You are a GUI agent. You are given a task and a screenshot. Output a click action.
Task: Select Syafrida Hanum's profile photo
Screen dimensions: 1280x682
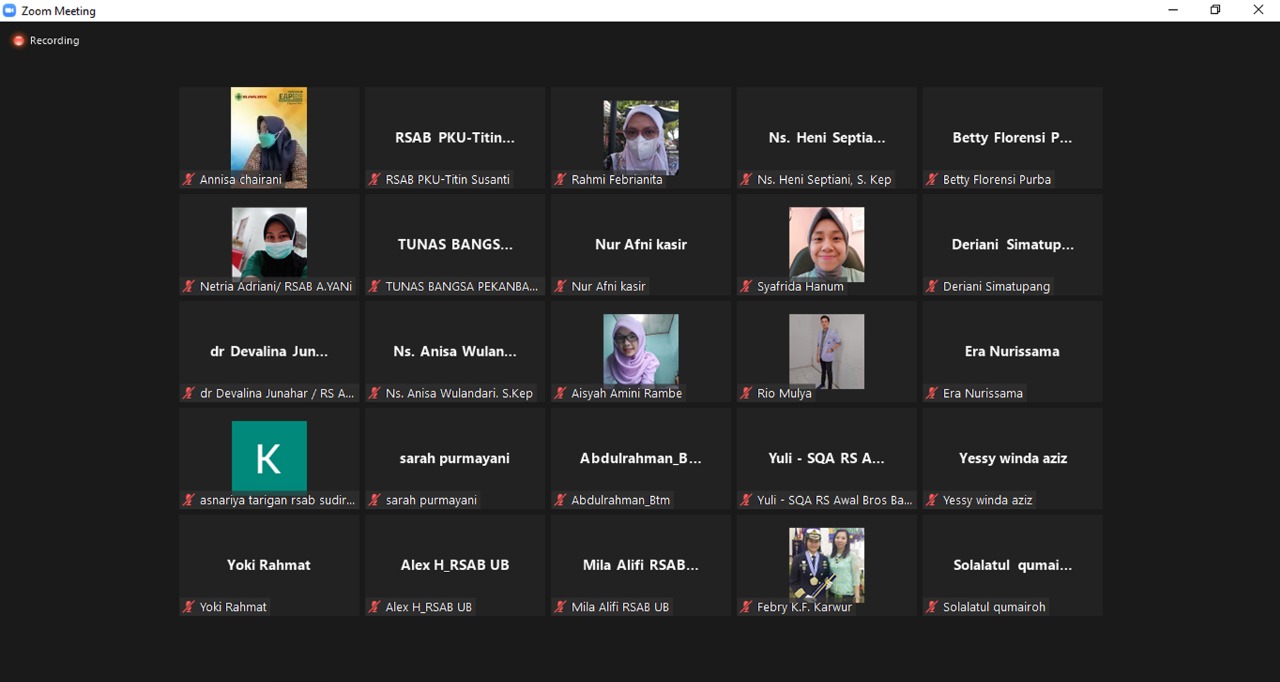tap(827, 244)
